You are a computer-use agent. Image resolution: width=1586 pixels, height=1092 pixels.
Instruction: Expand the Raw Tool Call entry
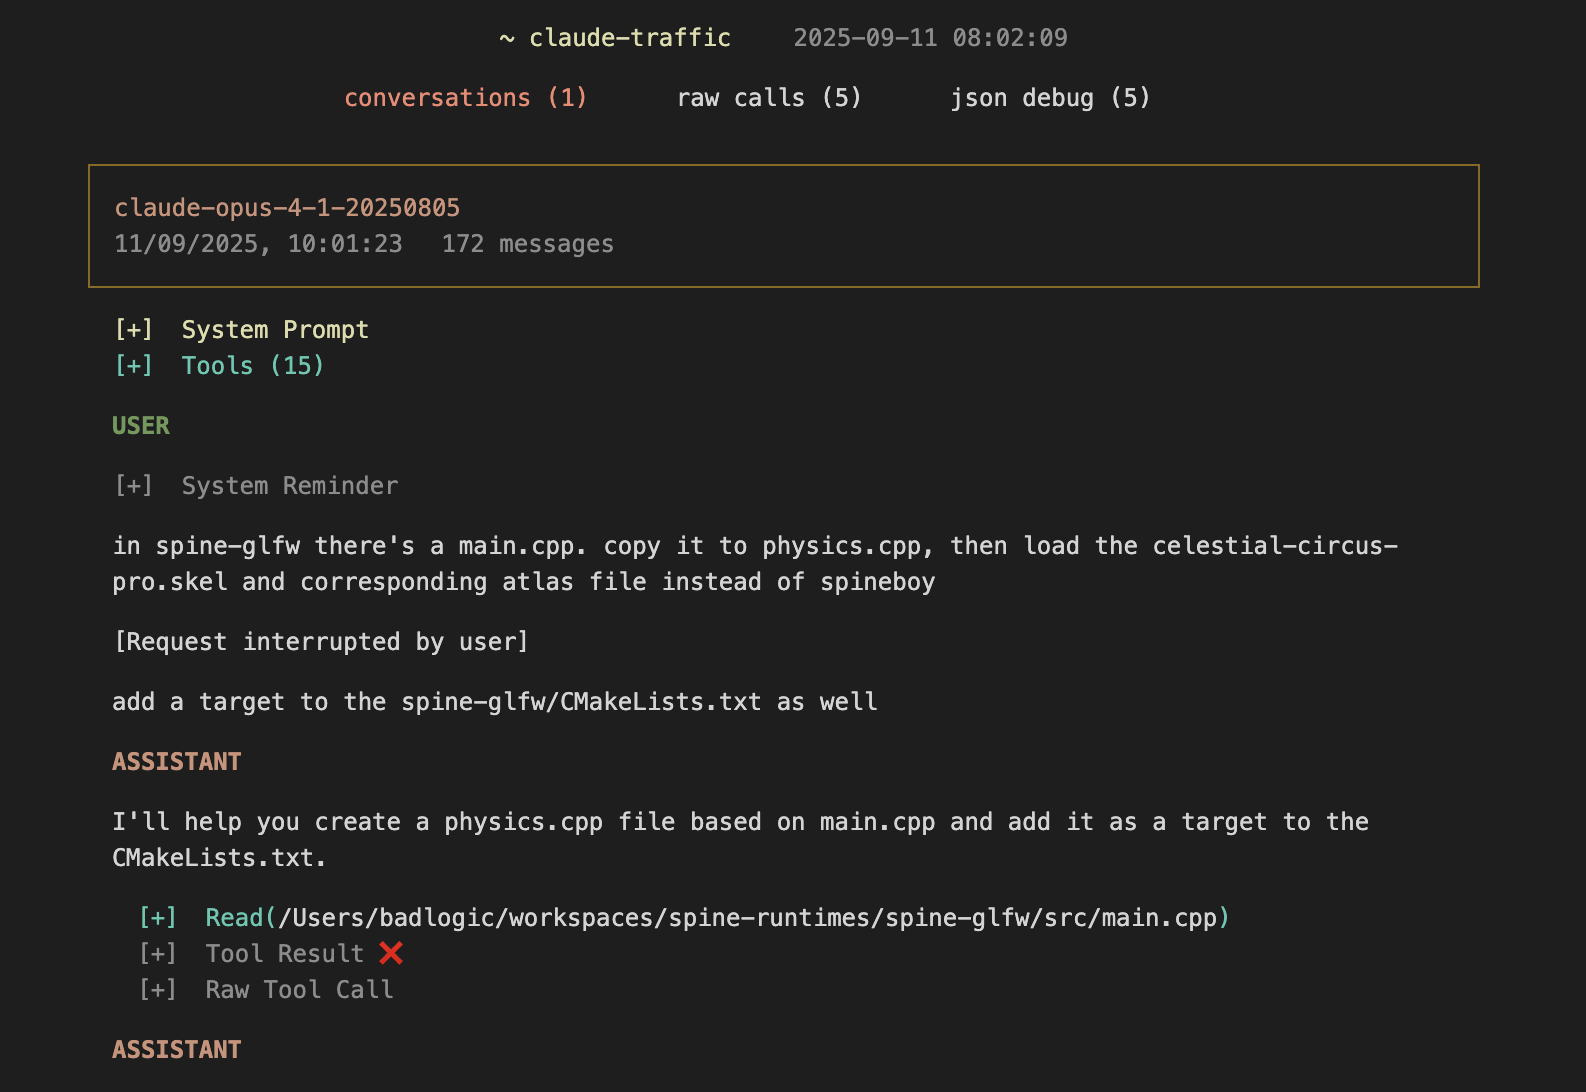click(266, 990)
